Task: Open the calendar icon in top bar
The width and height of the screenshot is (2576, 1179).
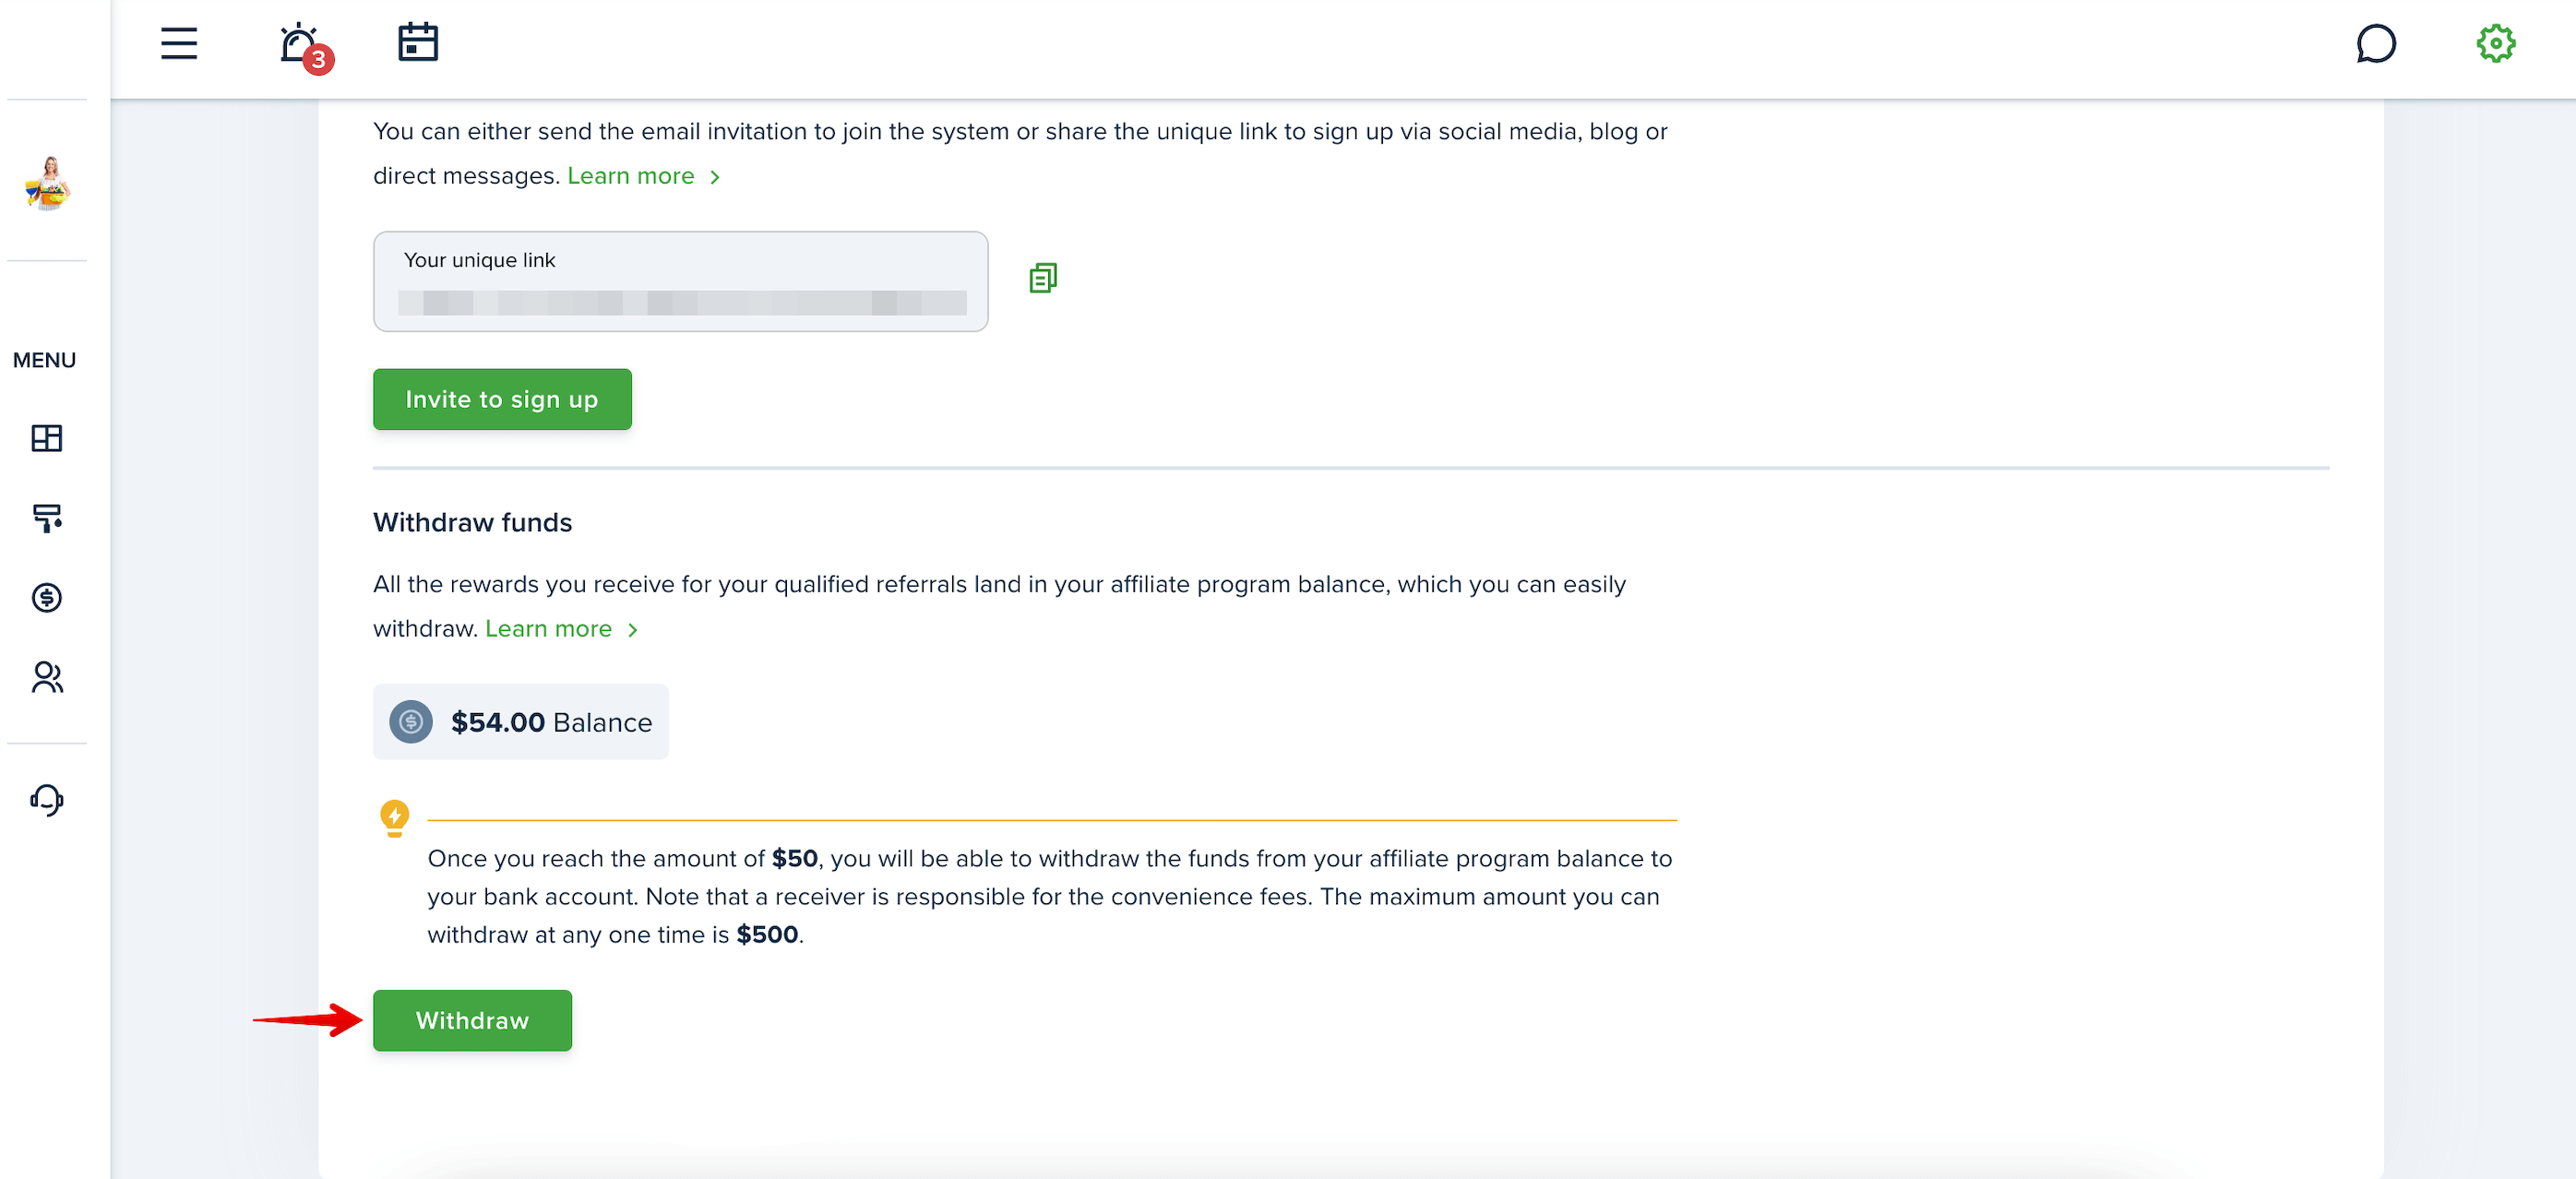Action: 418,42
